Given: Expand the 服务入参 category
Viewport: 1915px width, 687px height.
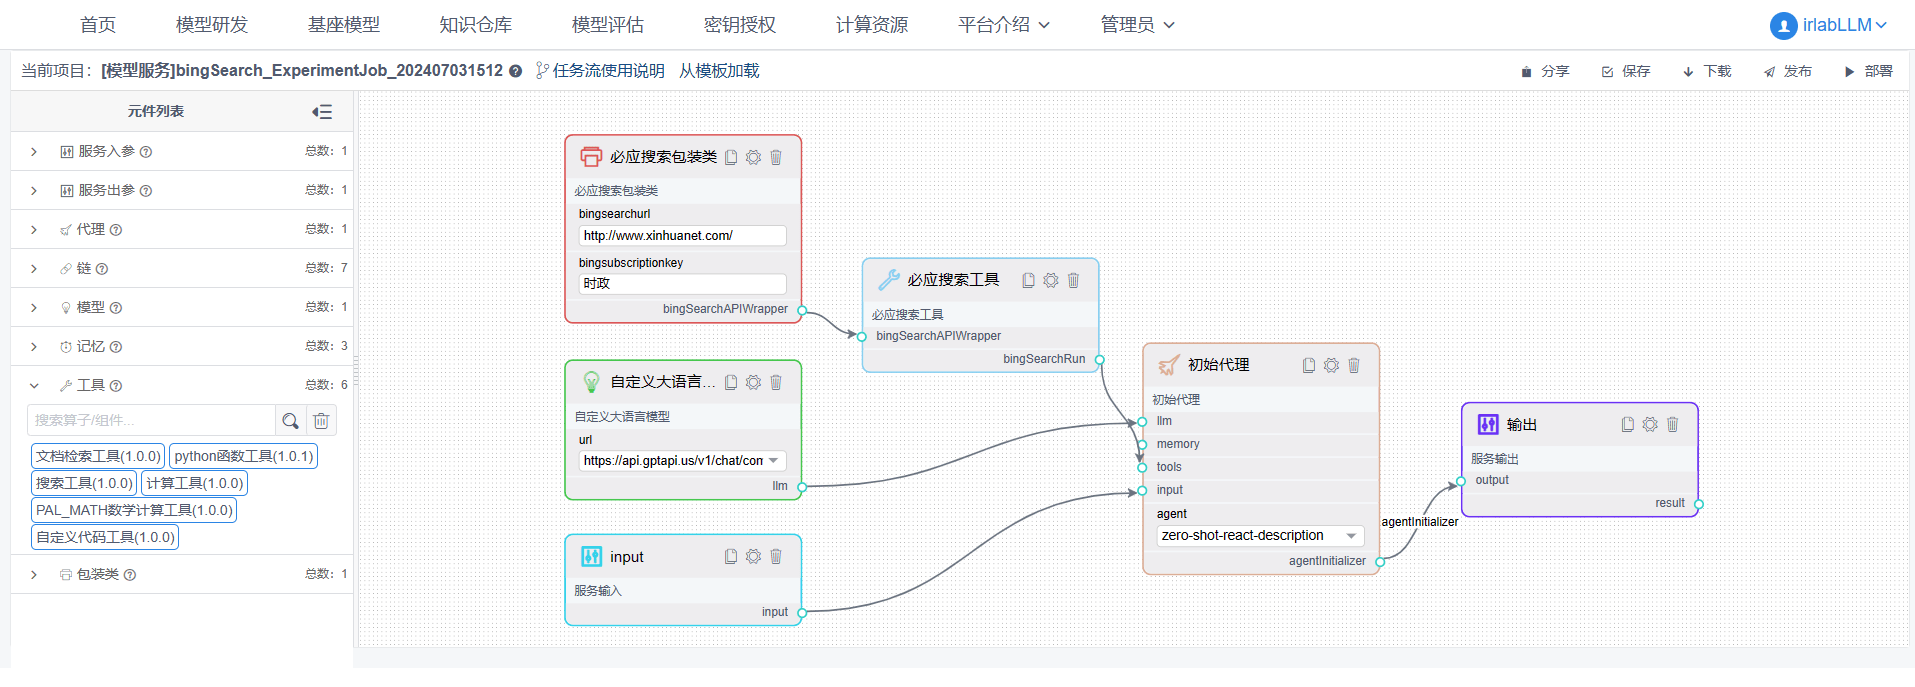Looking at the screenshot, I should (x=34, y=152).
